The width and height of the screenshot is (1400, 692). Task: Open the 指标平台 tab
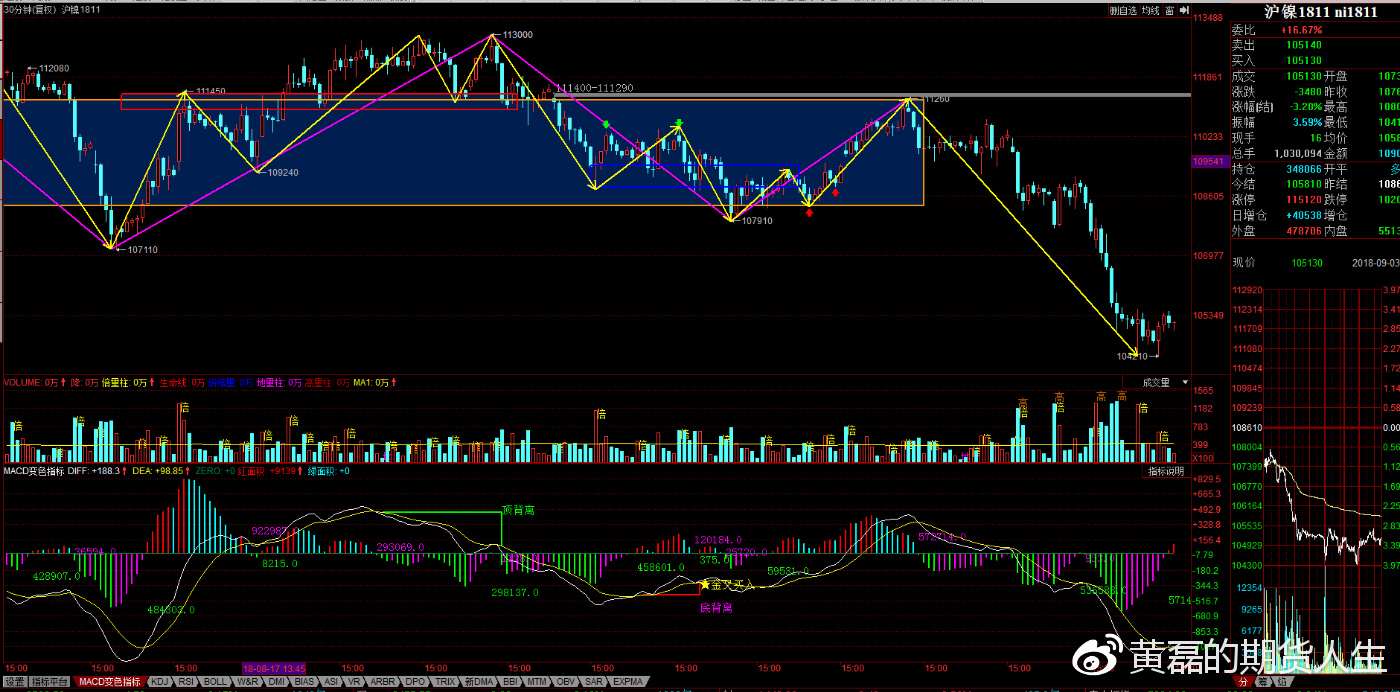pyautogui.click(x=49, y=681)
